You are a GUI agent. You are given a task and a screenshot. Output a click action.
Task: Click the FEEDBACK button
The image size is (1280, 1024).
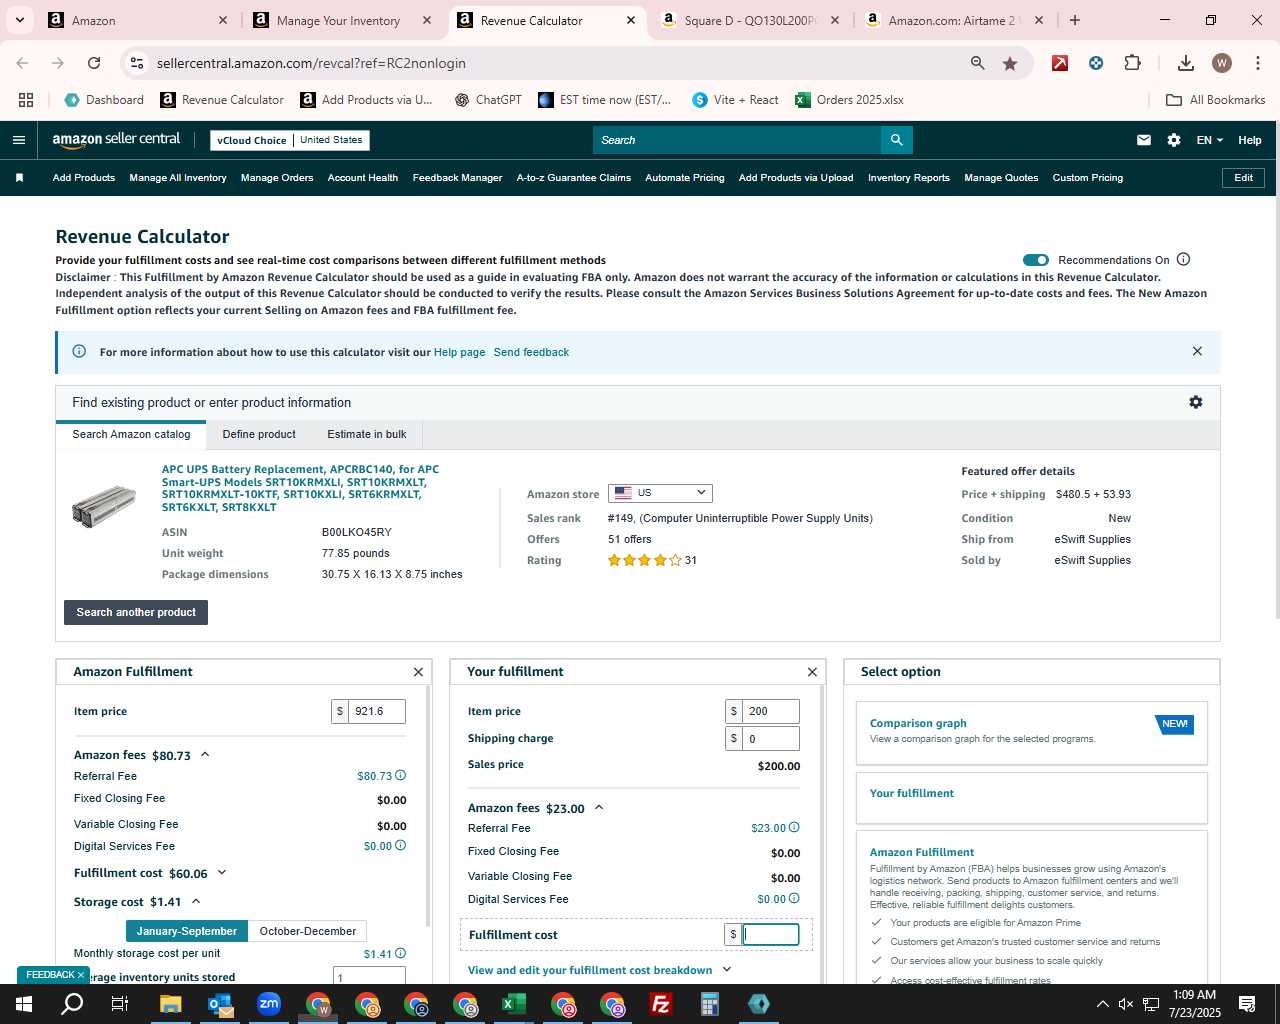54,974
